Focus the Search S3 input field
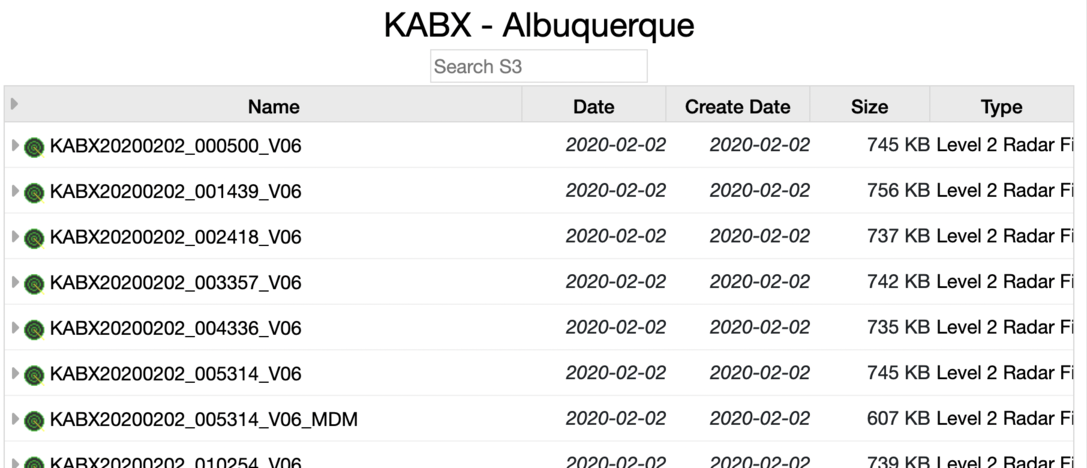Image resolution: width=1087 pixels, height=468 pixels. (x=538, y=67)
